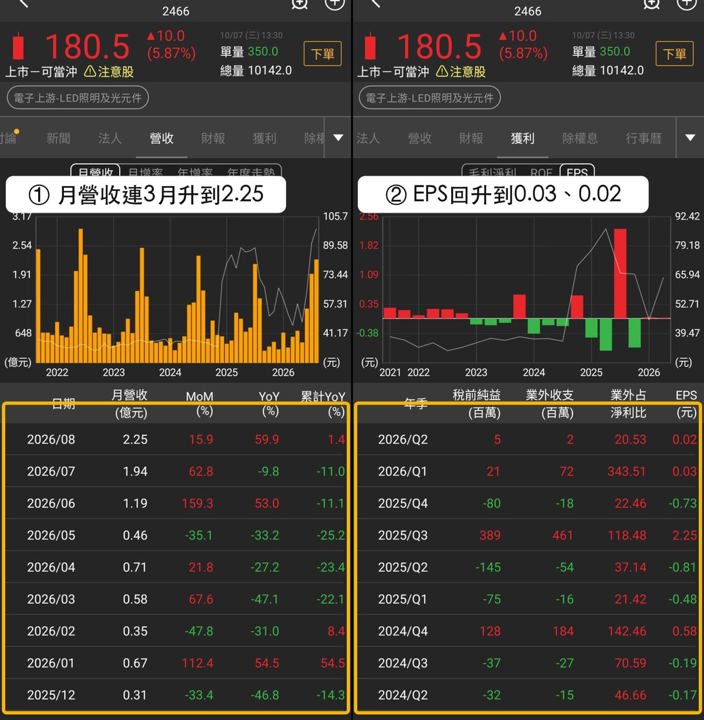704x720 pixels.
Task: Select 月營收 chart toggle
Action: [96, 171]
